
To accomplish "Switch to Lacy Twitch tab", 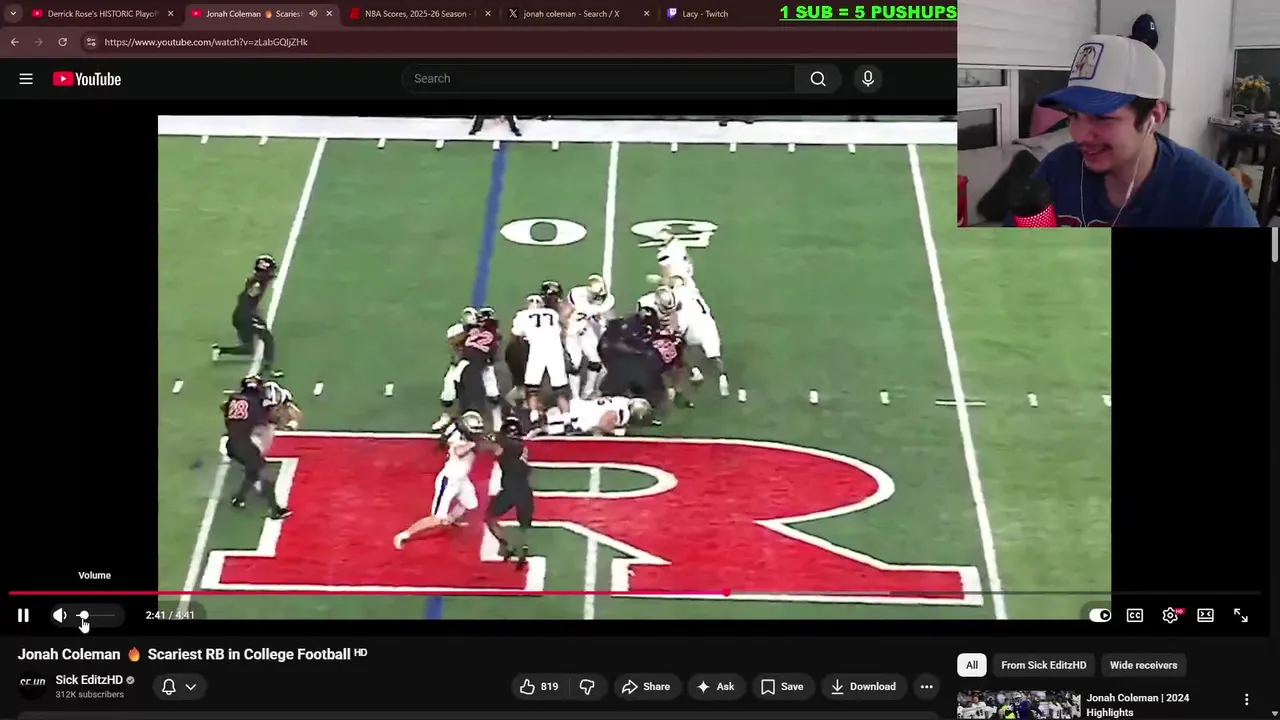I will 704,14.
